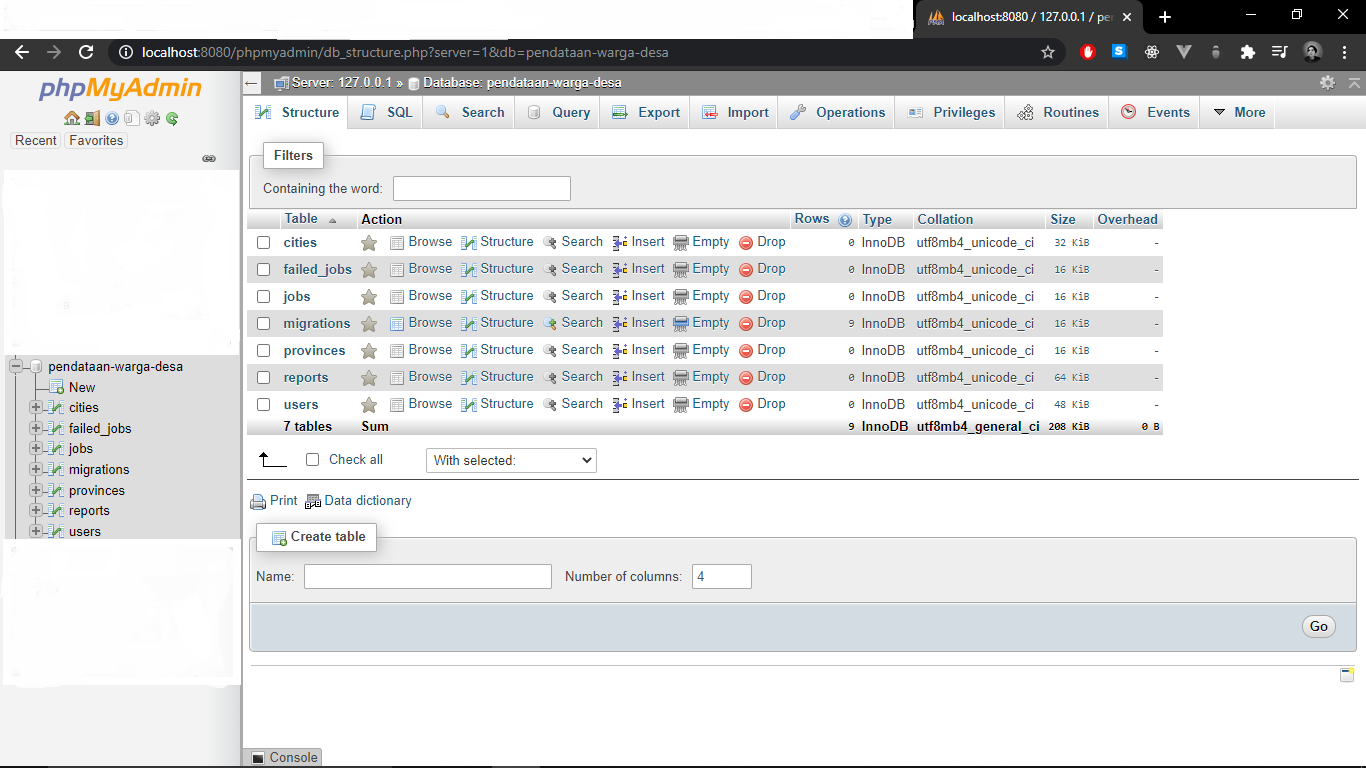The width and height of the screenshot is (1366, 768).
Task: Open the Print view icon below the table list
Action: [x=273, y=500]
